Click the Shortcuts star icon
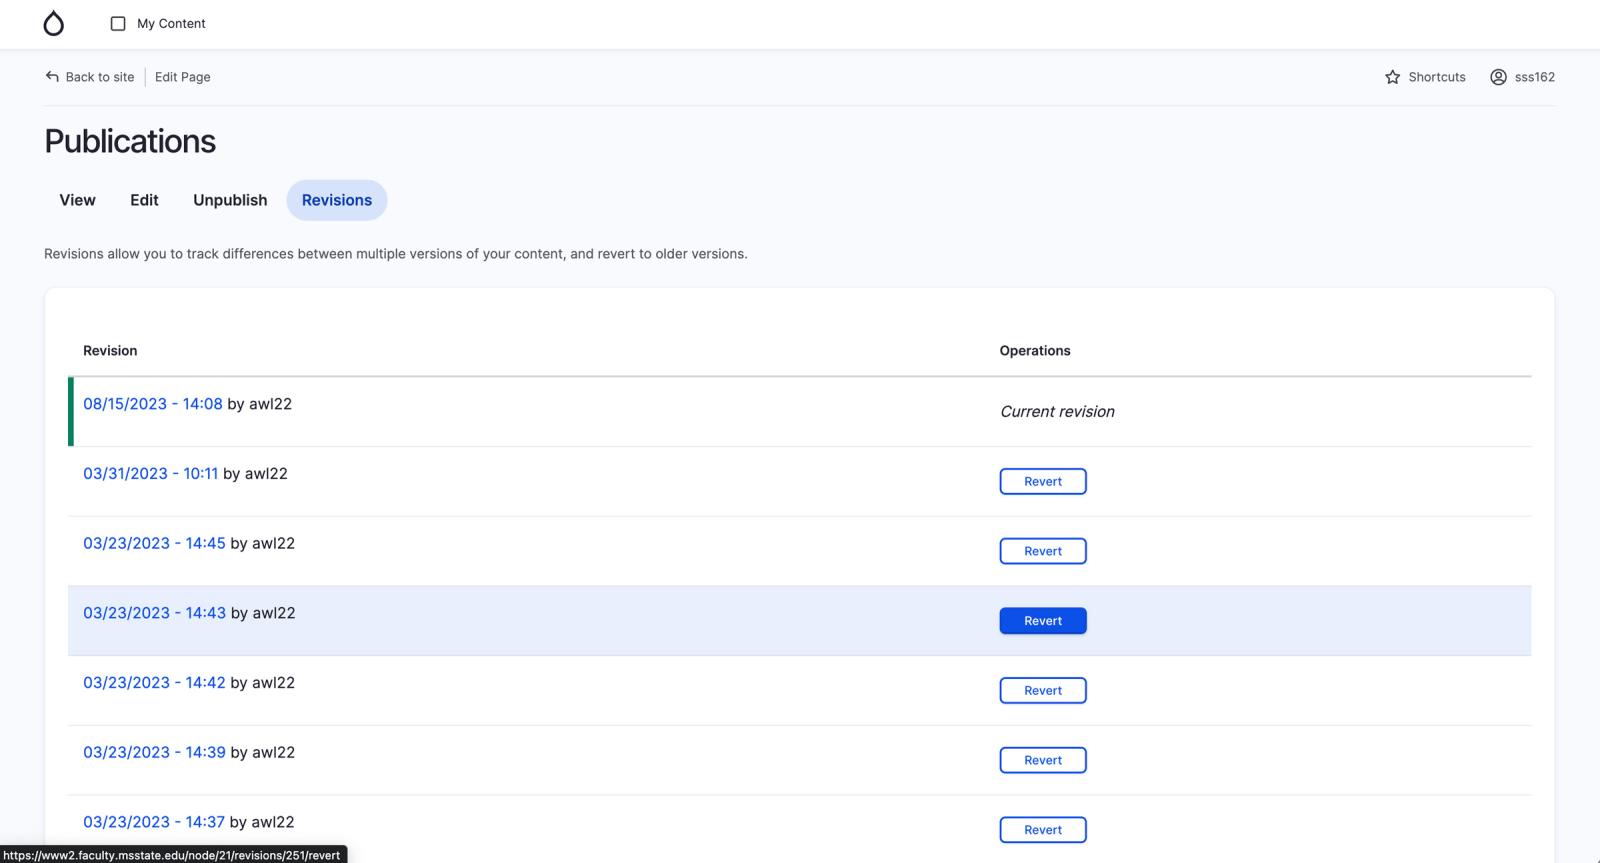Image resolution: width=1600 pixels, height=863 pixels. (x=1392, y=77)
